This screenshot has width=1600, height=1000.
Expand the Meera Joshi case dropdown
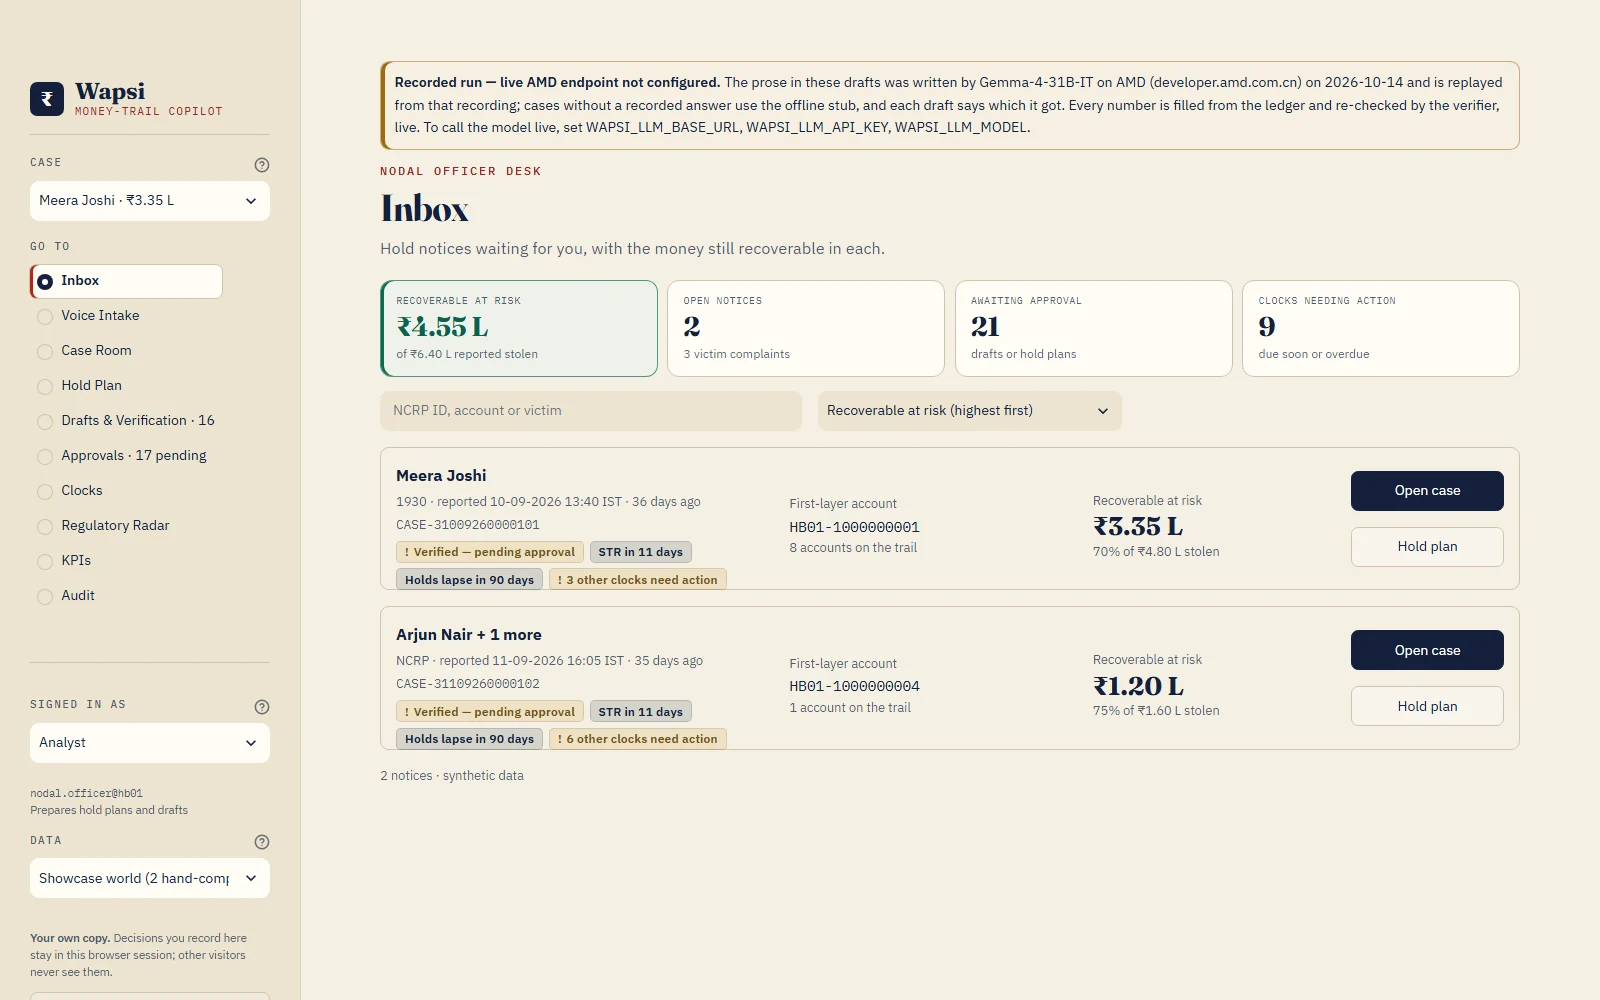(x=150, y=201)
